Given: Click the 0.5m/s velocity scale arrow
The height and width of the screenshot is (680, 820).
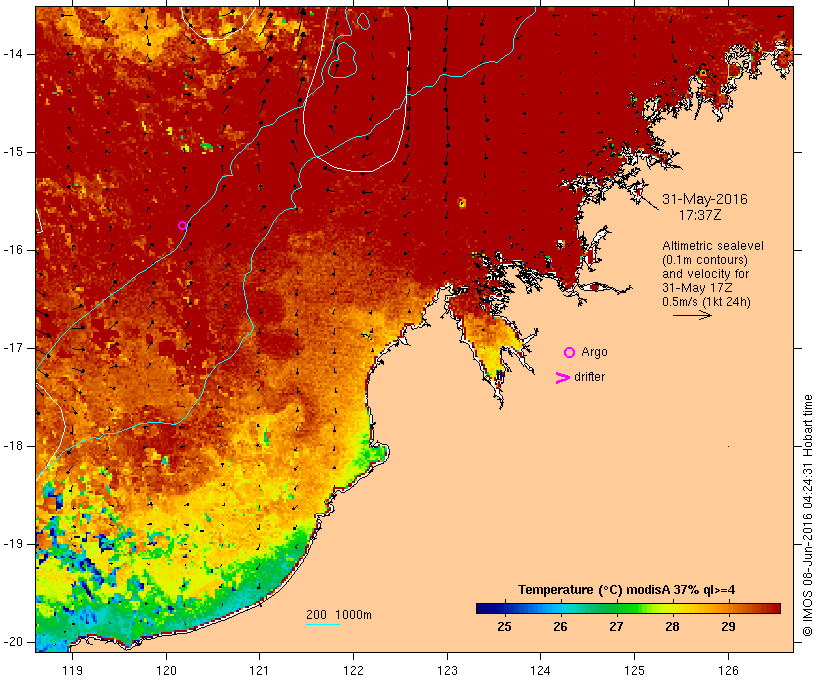Looking at the screenshot, I should [692, 315].
